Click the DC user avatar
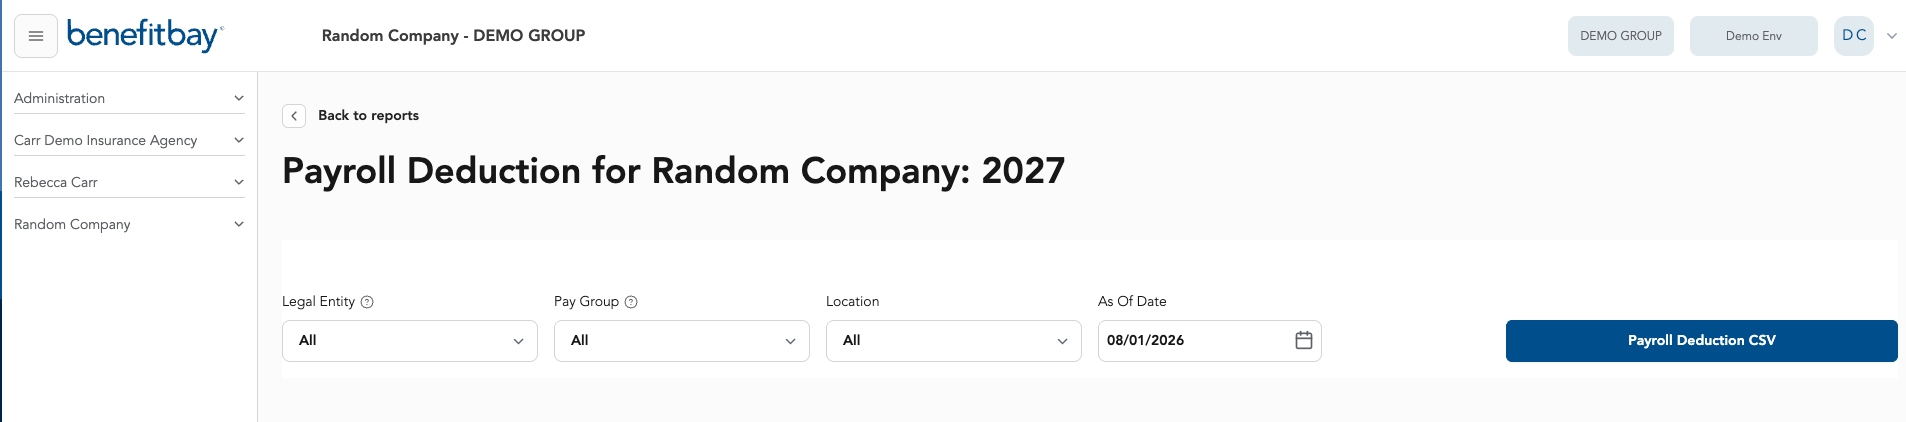This screenshot has width=1906, height=422. point(1854,36)
